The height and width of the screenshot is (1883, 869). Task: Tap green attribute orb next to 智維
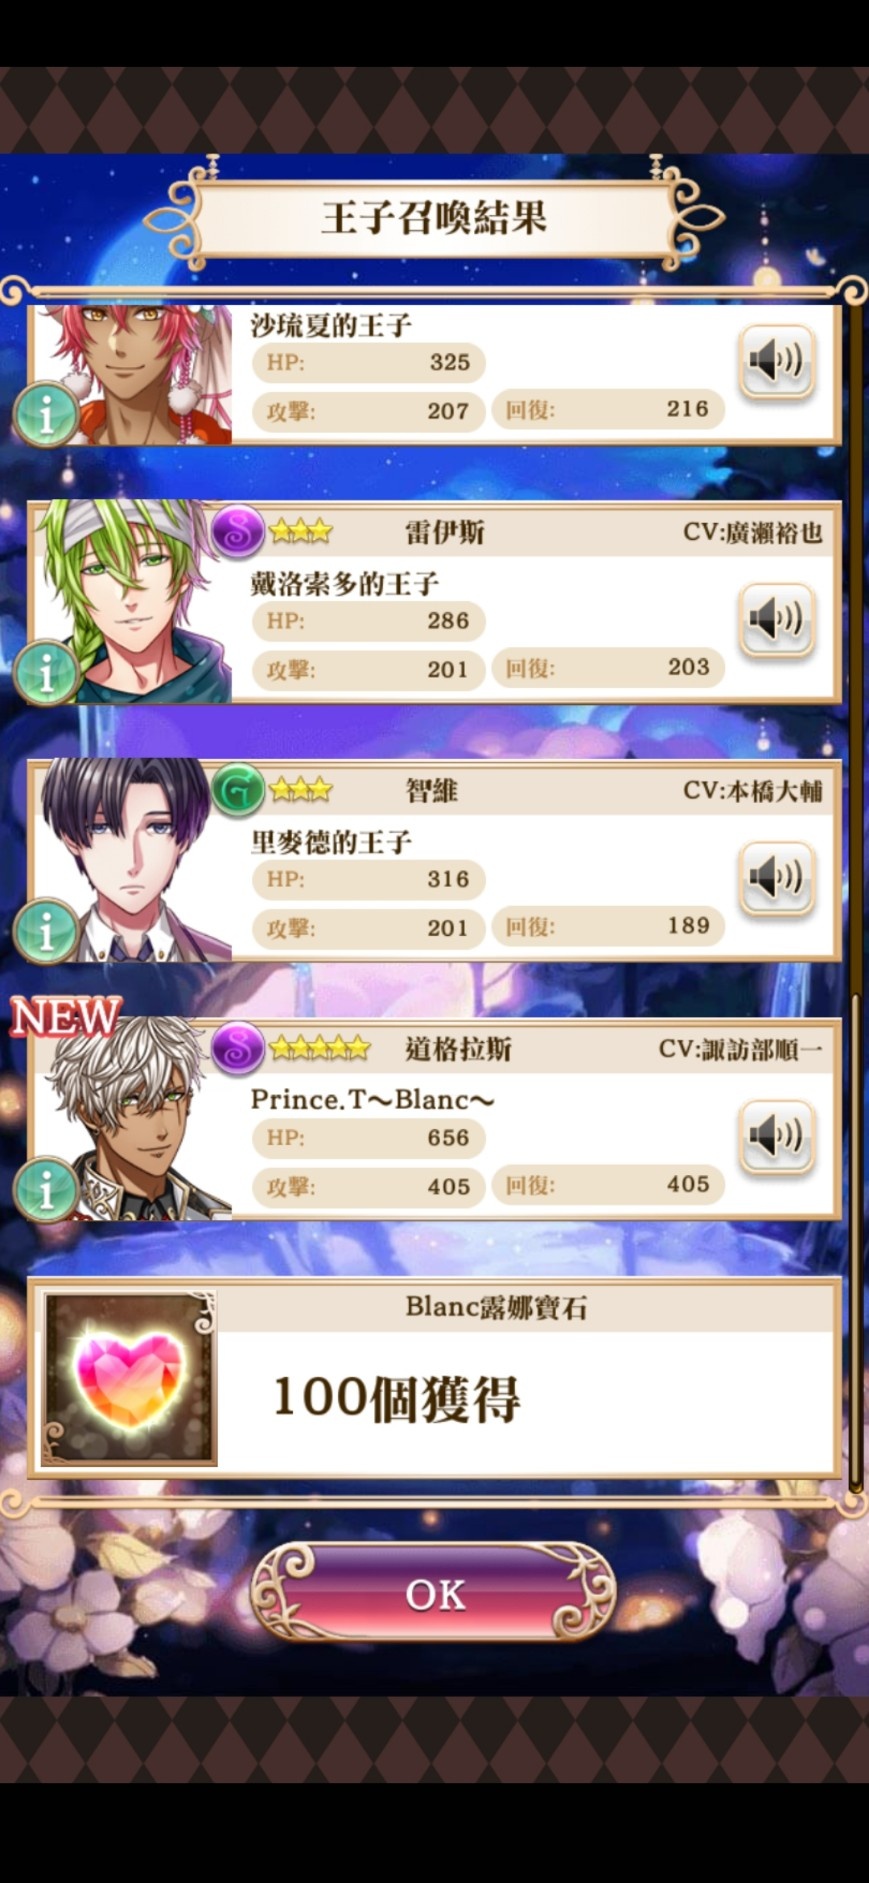(237, 790)
